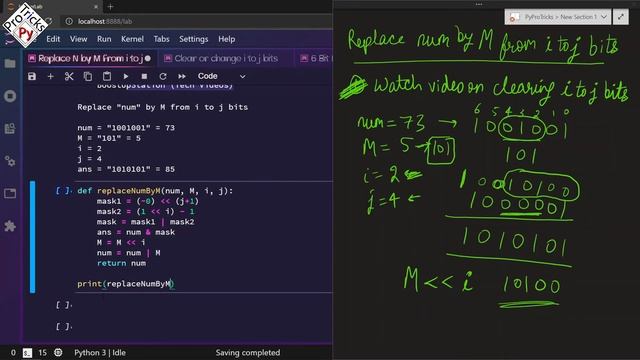Open the Help menu
Viewport: 640px width, 360px height.
point(227,39)
